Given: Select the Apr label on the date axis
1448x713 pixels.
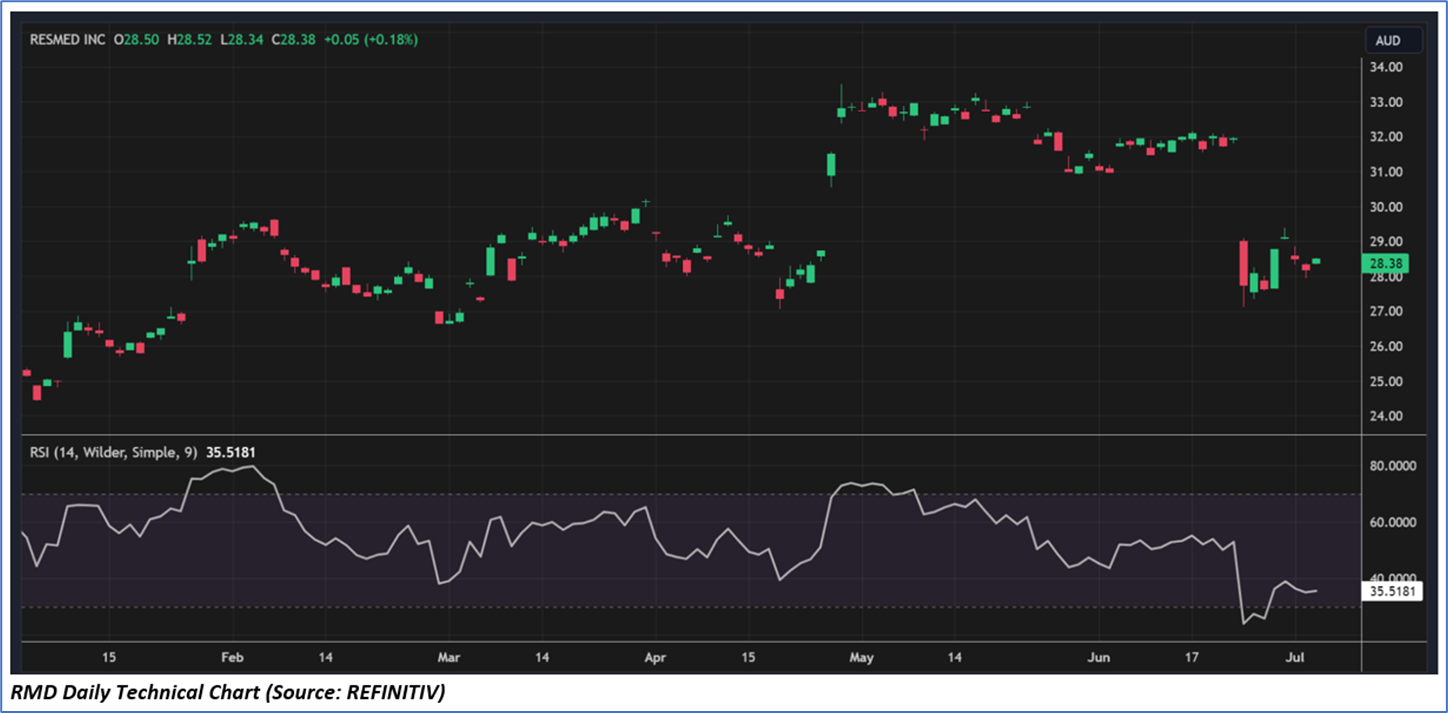Looking at the screenshot, I should [654, 657].
